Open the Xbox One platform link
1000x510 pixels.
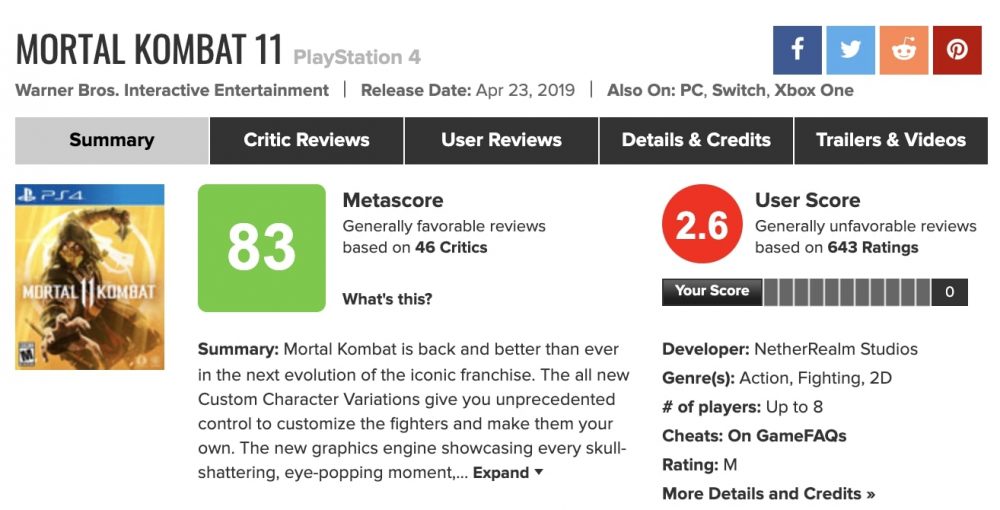(x=814, y=91)
